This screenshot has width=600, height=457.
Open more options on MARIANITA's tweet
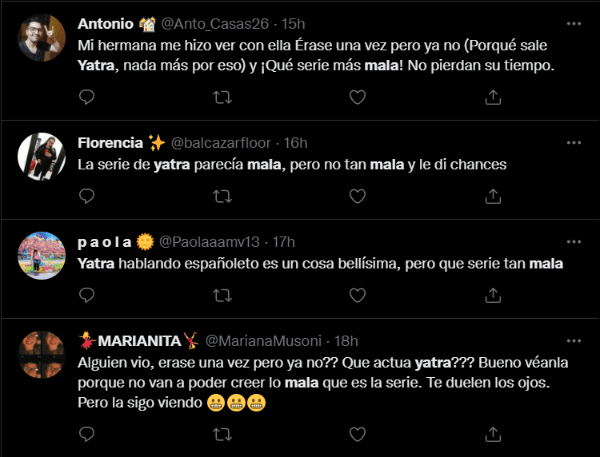point(573,341)
